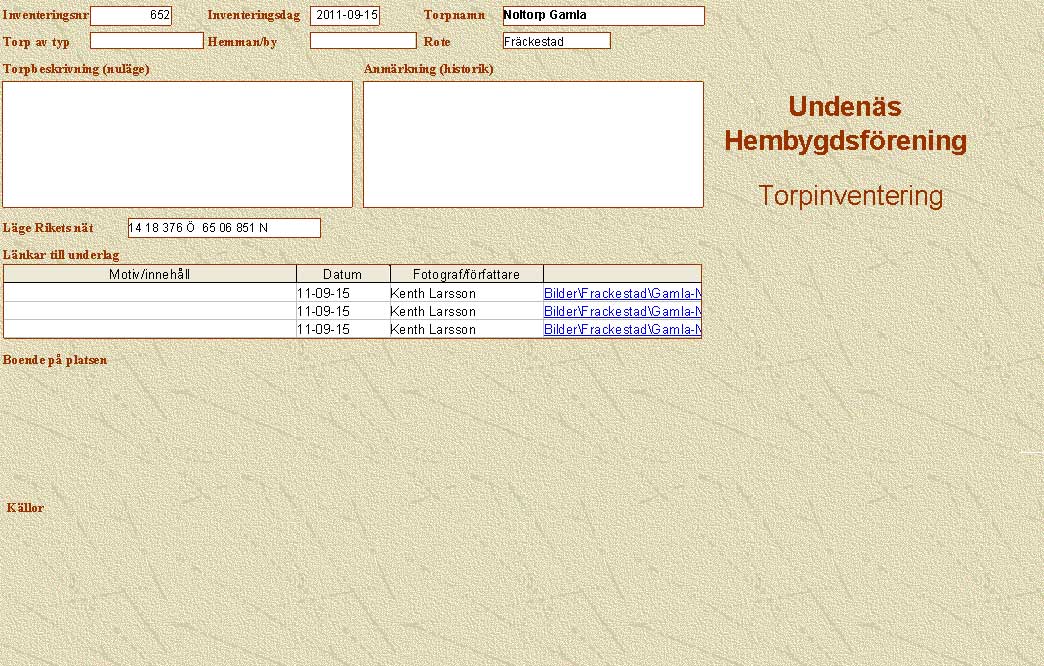Click the Inventeringsnr field showing 652
1044x666 pixels.
click(131, 16)
